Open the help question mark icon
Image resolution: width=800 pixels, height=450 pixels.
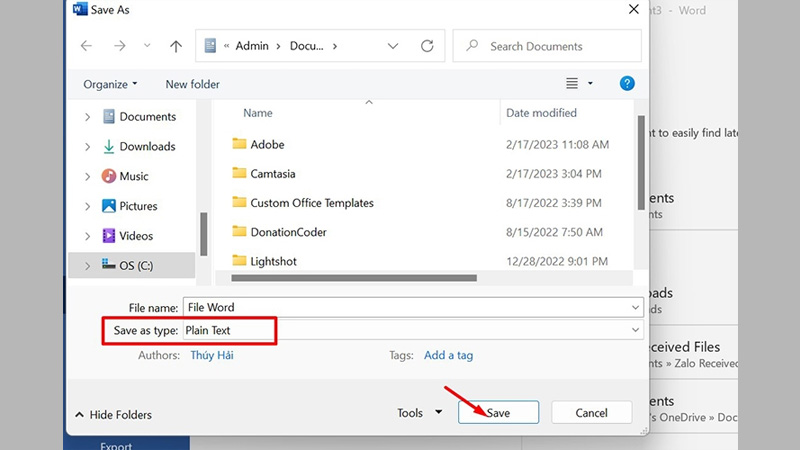click(x=627, y=84)
